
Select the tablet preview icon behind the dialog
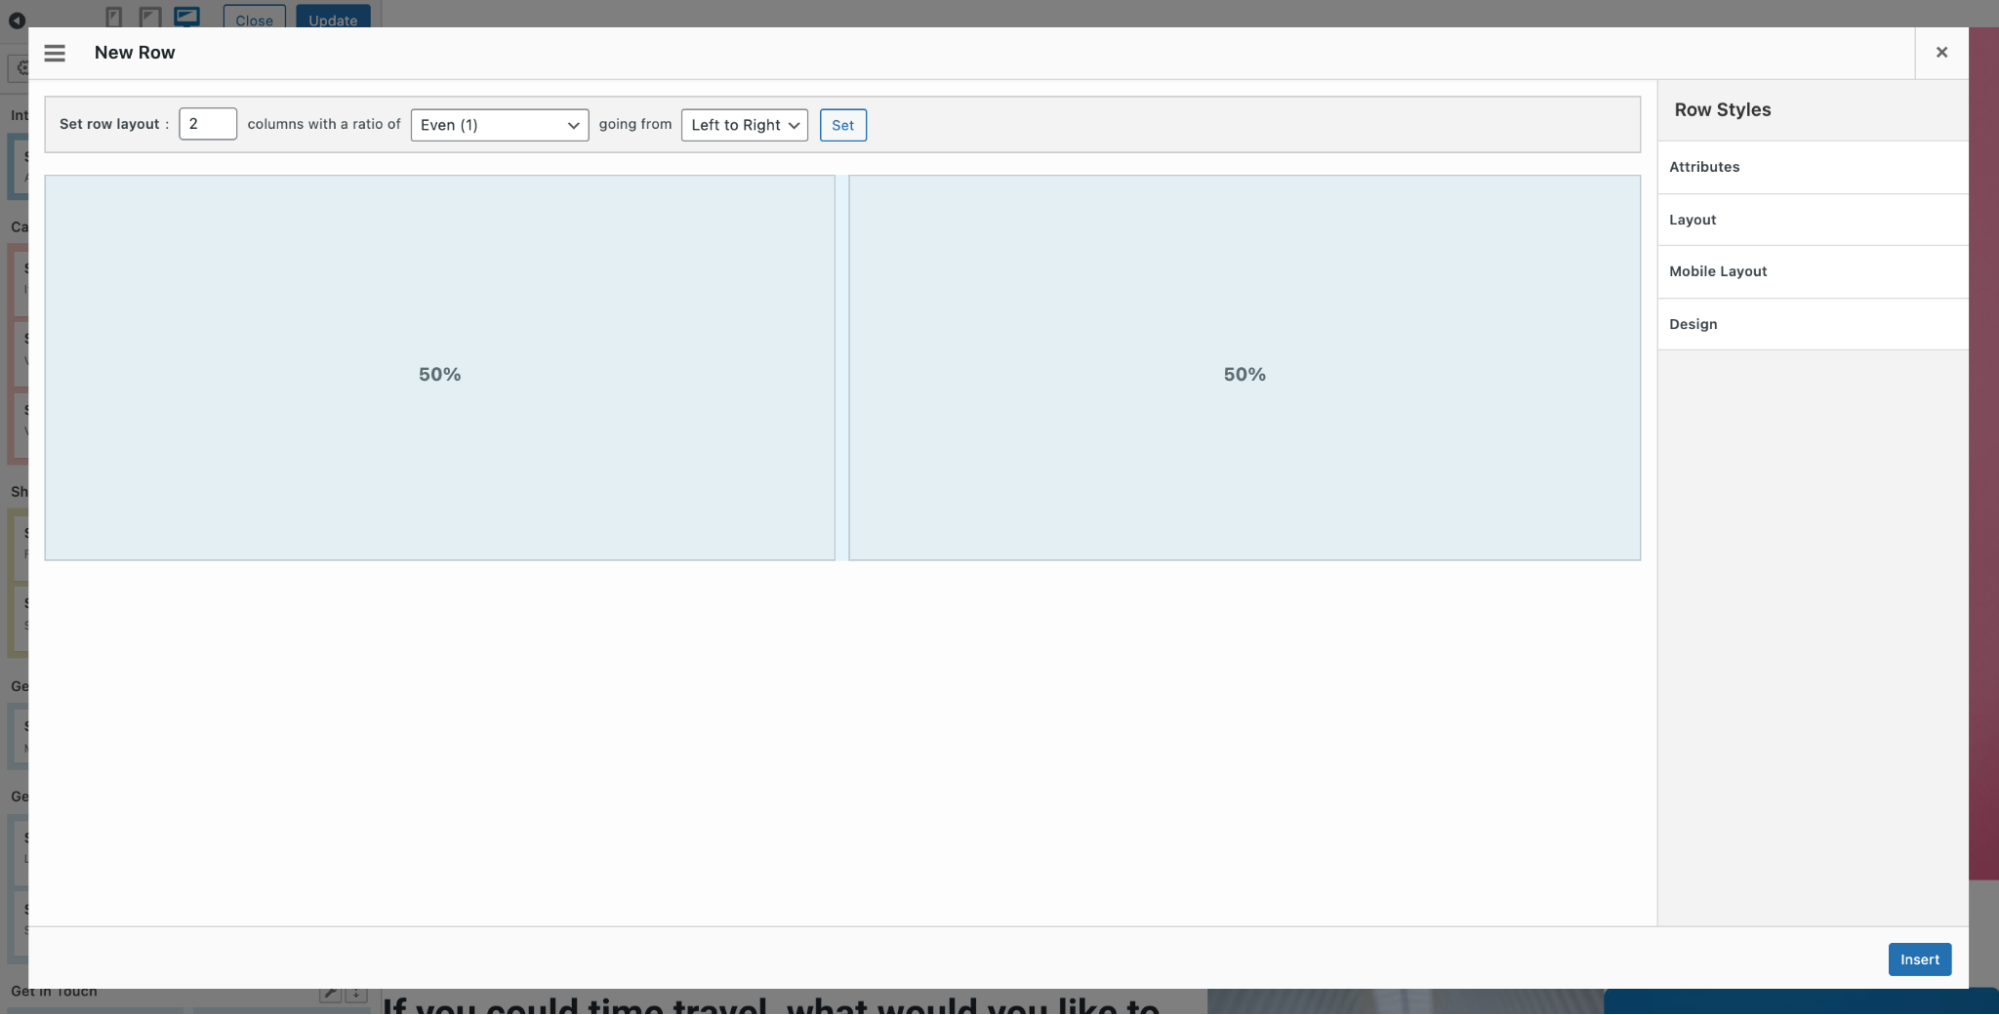coord(150,17)
